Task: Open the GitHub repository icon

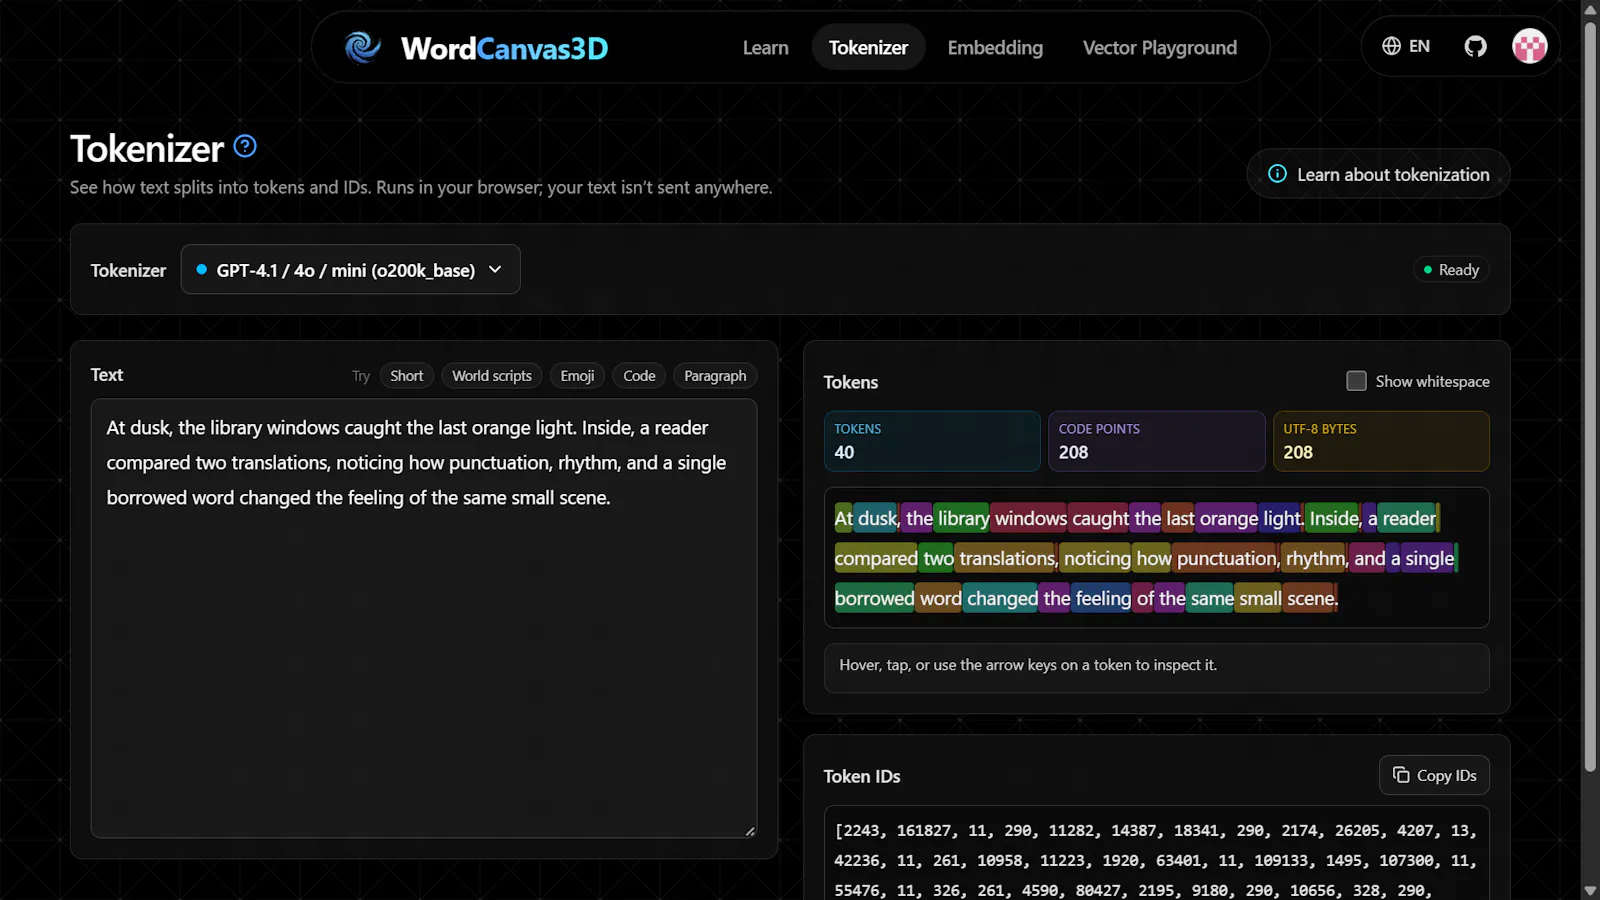Action: 1475,46
